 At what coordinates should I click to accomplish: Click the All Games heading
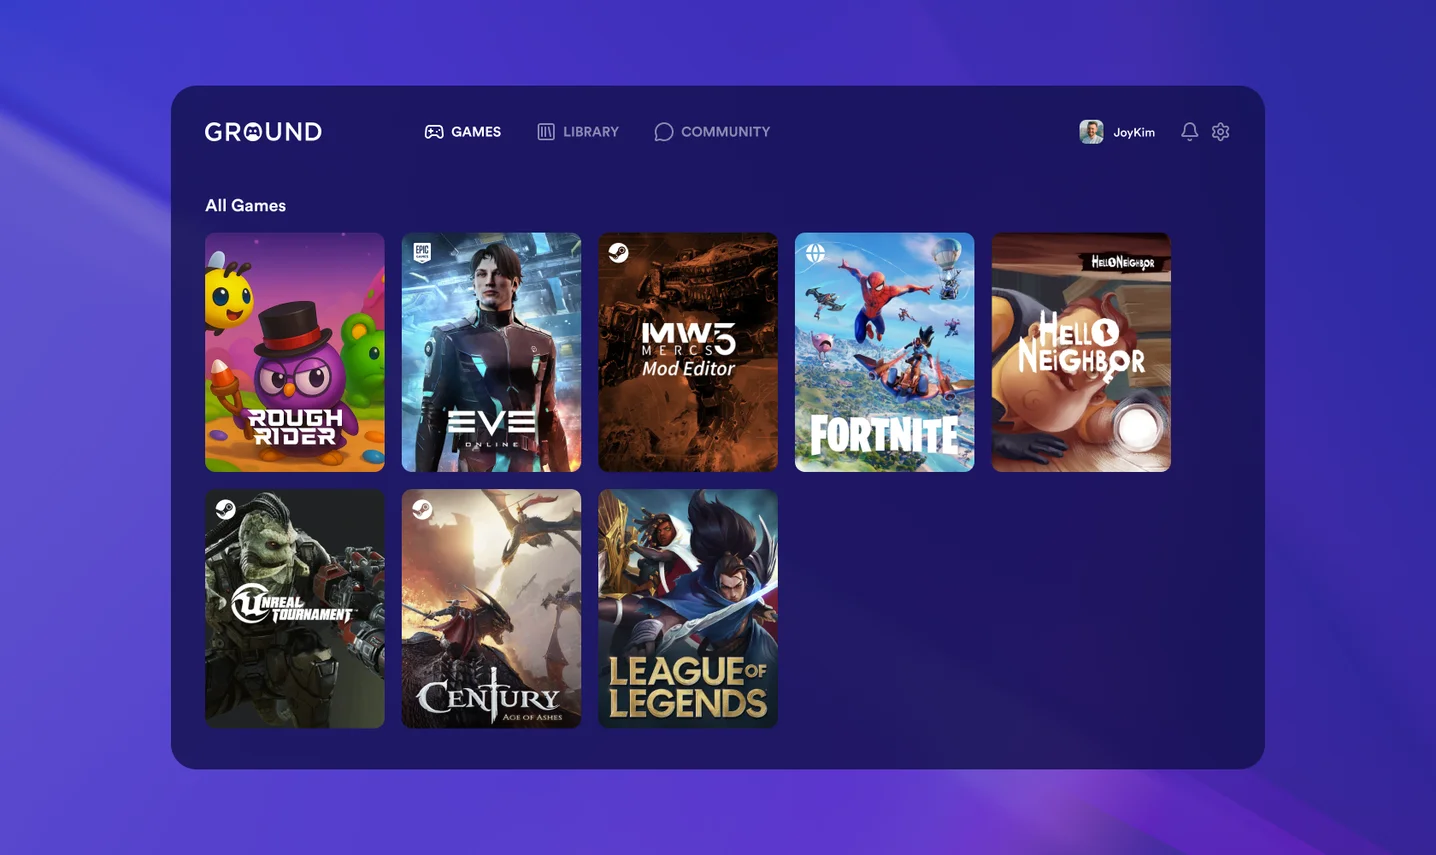(x=245, y=205)
